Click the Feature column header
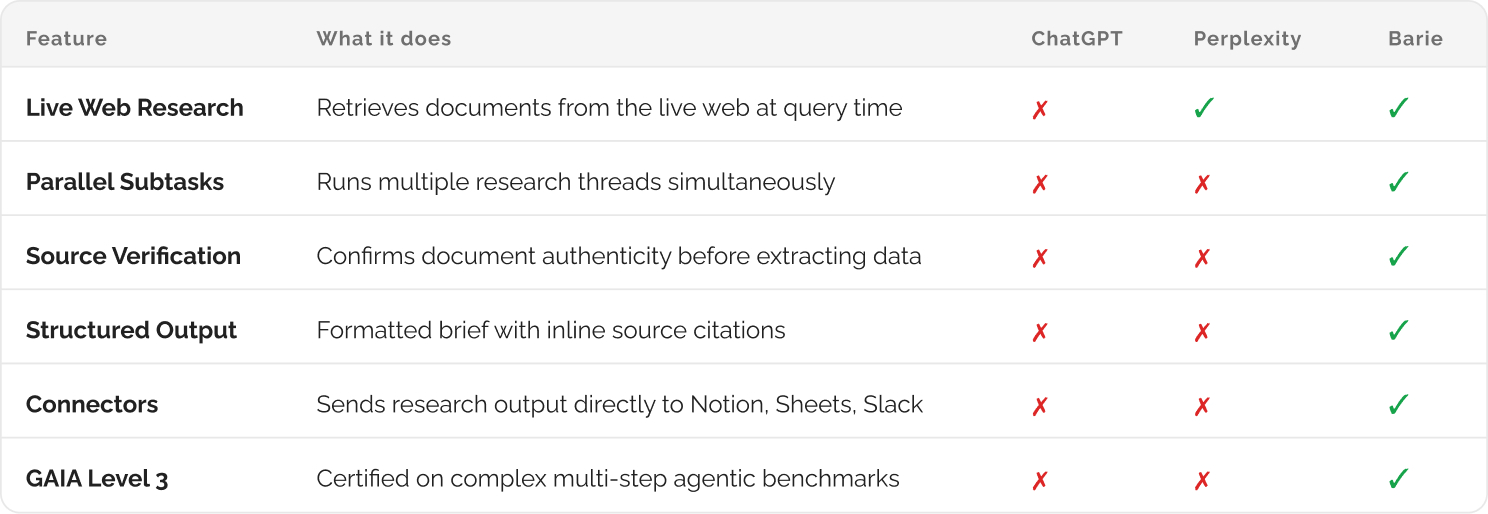The image size is (1488, 514). (66, 39)
